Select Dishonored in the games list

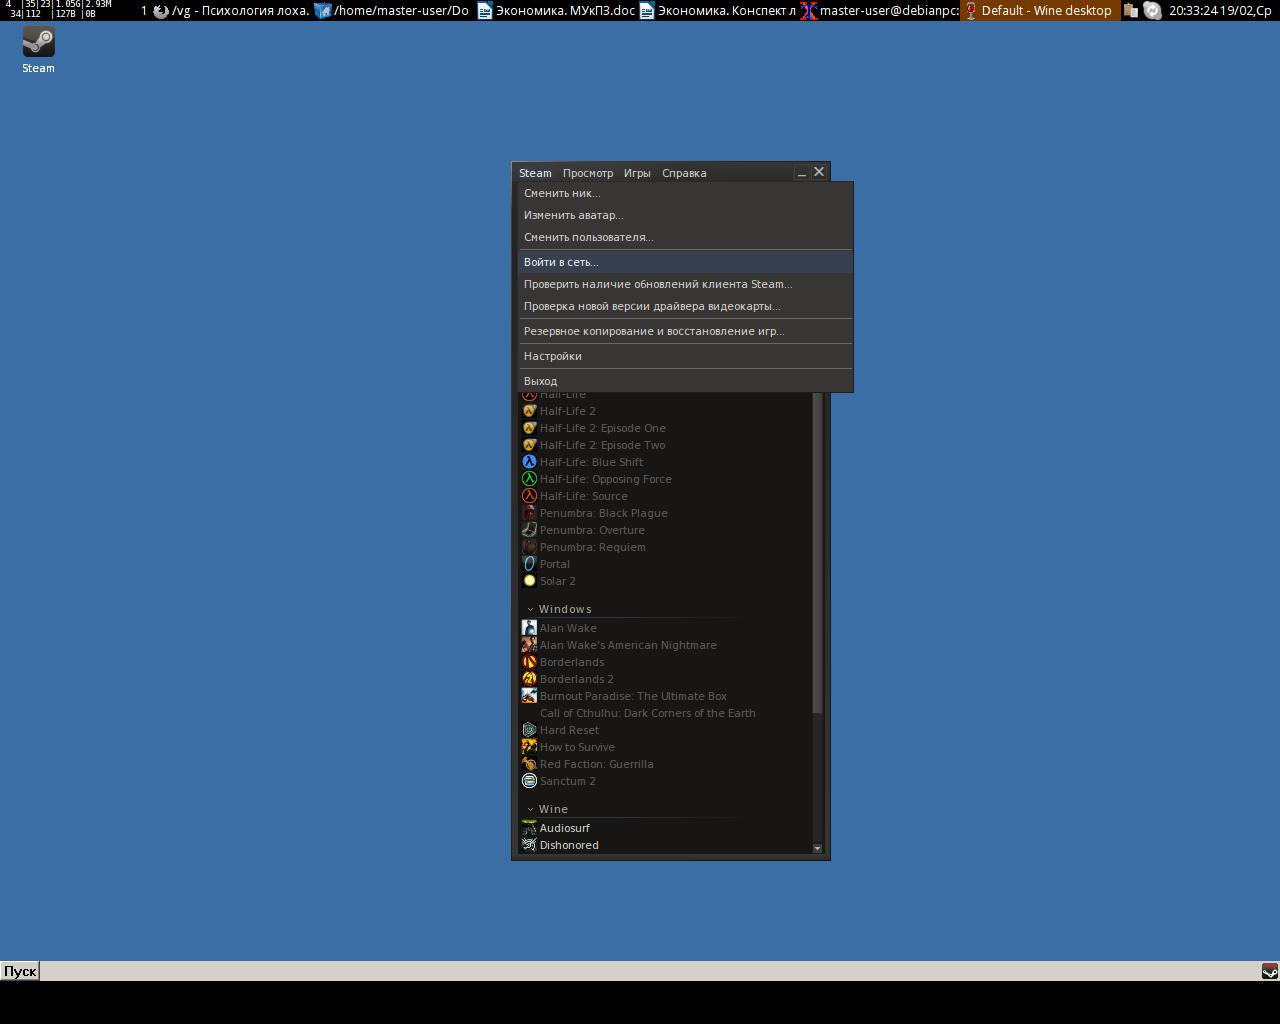pos(569,845)
